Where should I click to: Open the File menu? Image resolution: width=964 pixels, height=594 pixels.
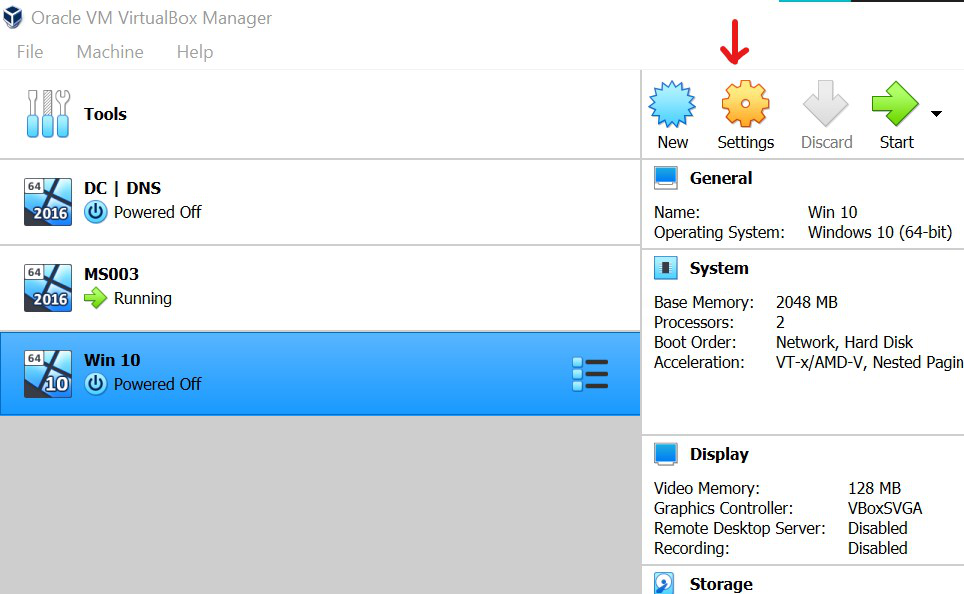(30, 52)
